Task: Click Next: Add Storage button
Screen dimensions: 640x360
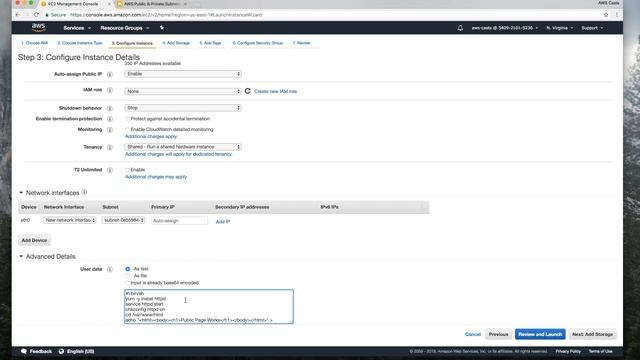Action: [592, 334]
